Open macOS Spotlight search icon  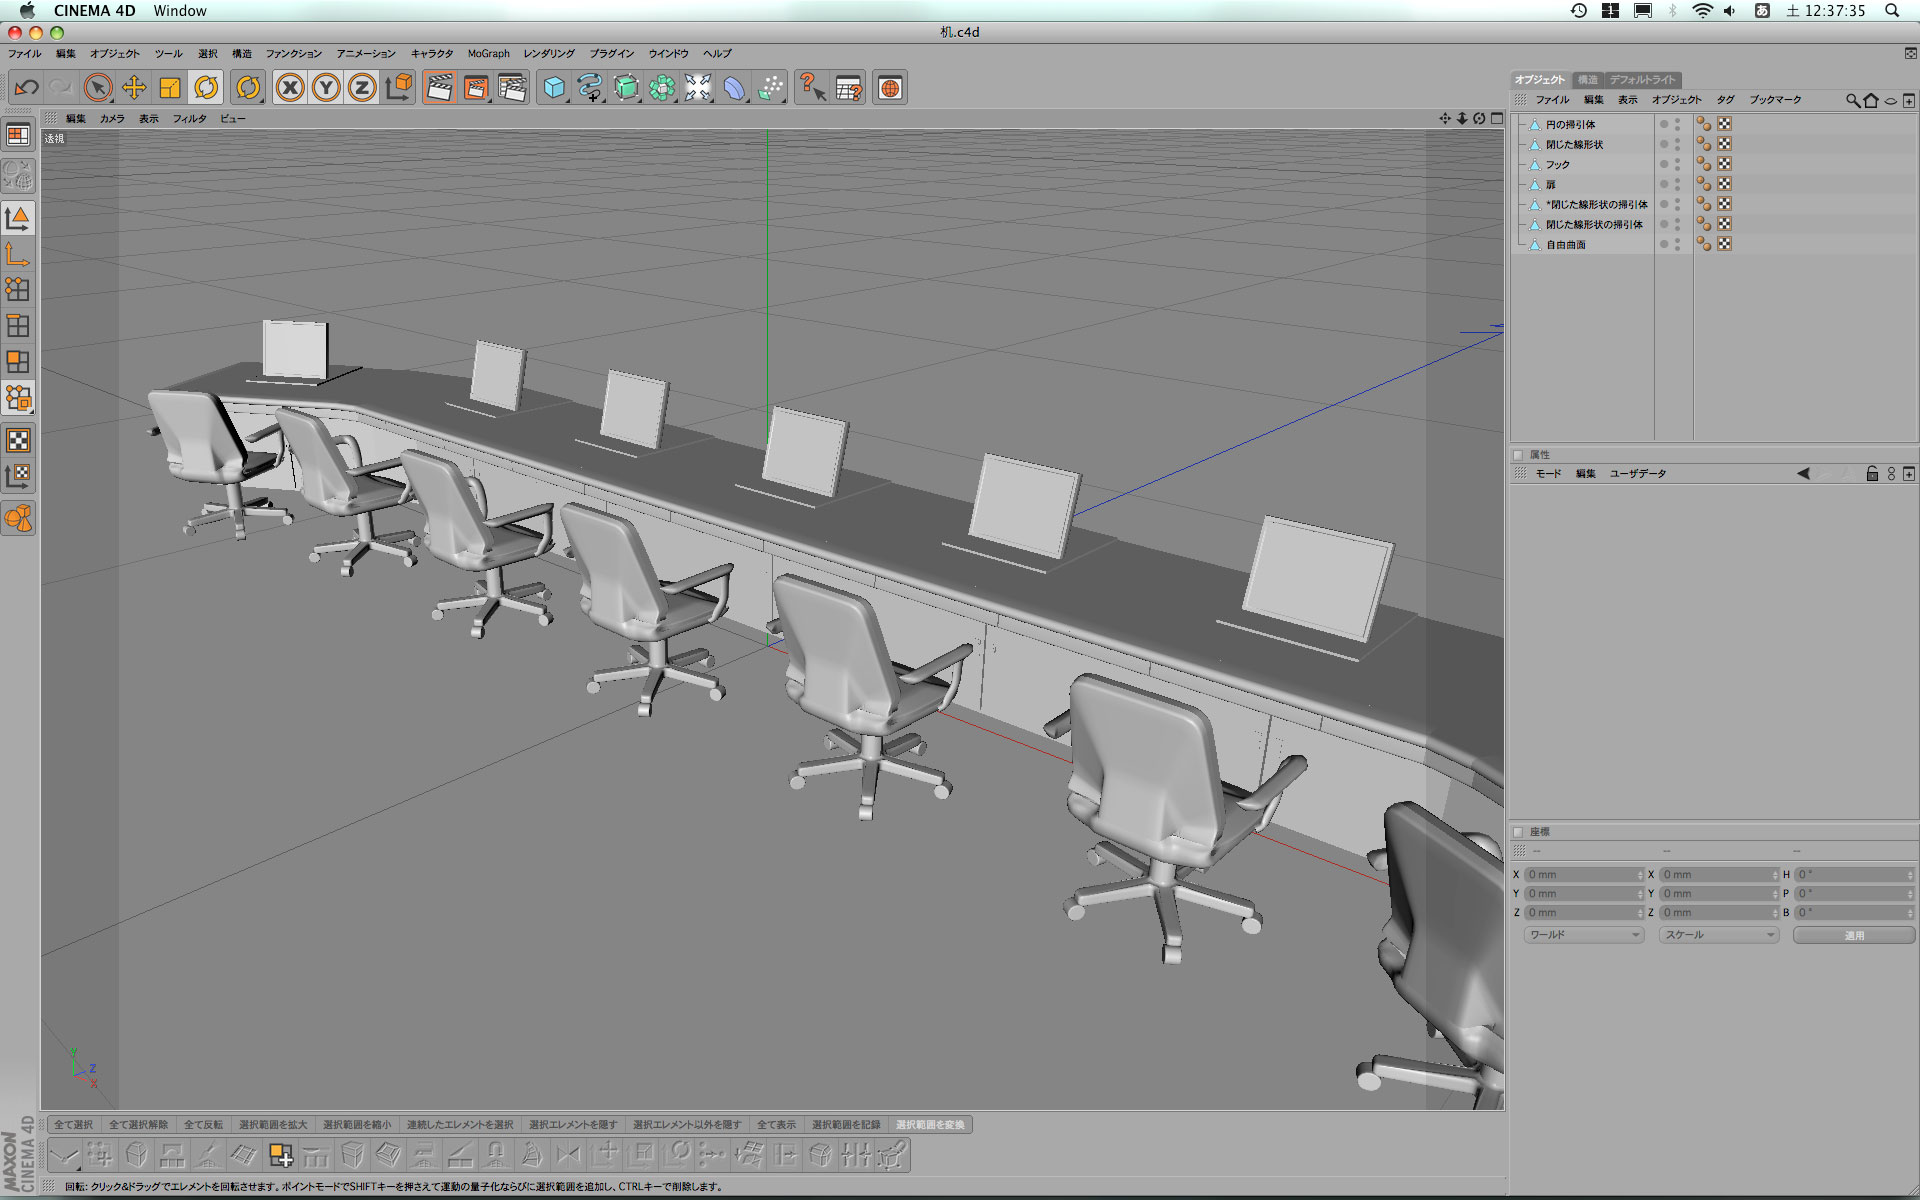click(x=1892, y=11)
